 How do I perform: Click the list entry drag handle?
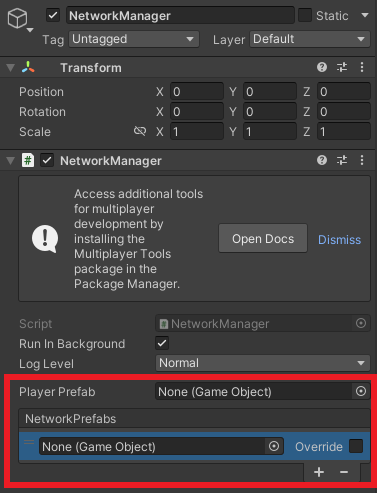(29, 443)
